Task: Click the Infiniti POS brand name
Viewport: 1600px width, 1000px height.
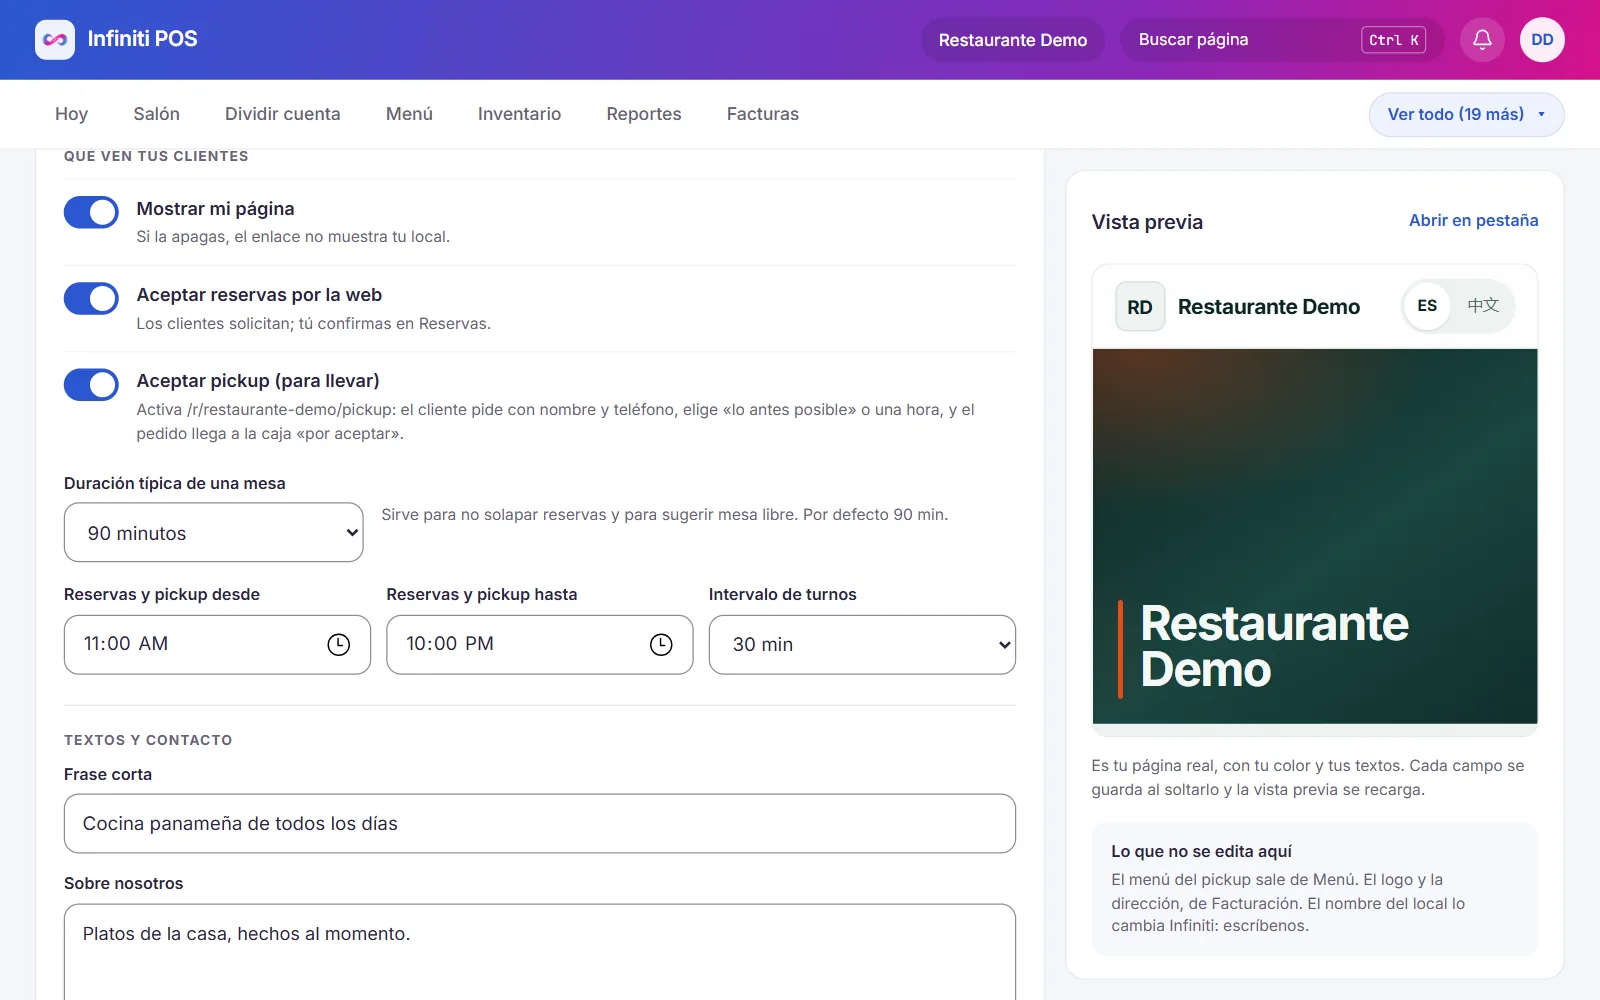Action: 143,39
